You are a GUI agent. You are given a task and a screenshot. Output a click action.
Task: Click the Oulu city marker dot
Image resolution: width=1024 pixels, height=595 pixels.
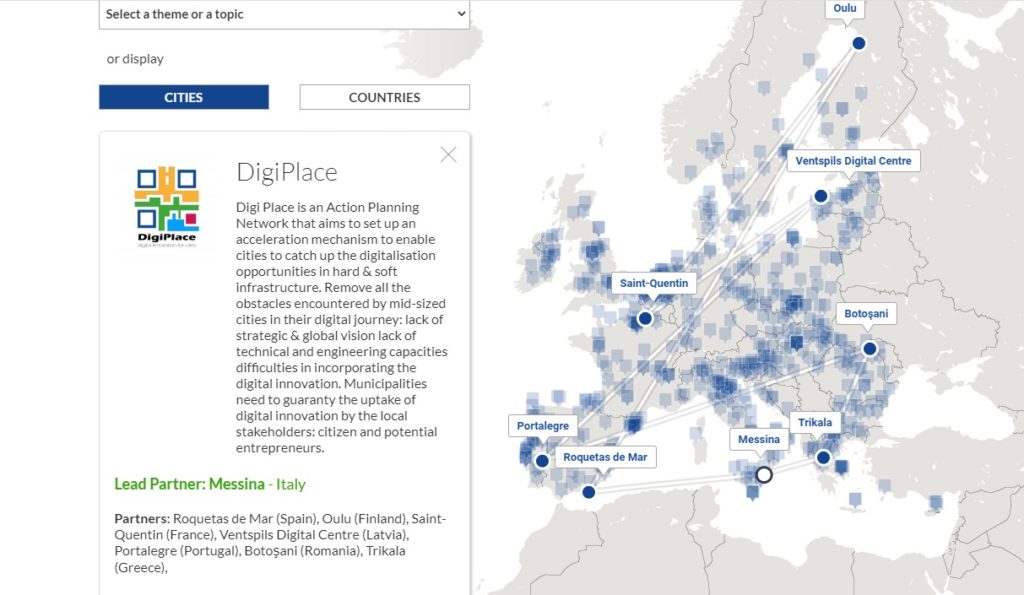pyautogui.click(x=859, y=43)
